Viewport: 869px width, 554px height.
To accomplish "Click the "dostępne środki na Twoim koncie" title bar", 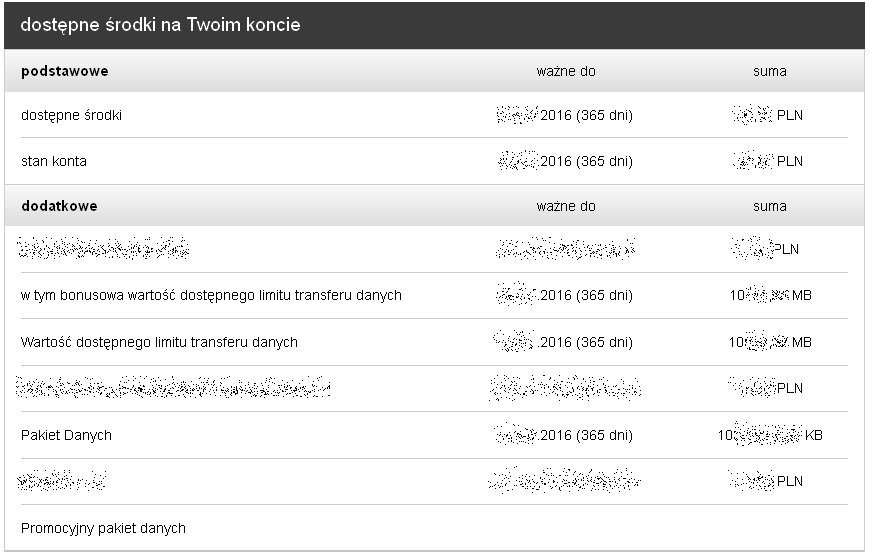I will pyautogui.click(x=160, y=25).
